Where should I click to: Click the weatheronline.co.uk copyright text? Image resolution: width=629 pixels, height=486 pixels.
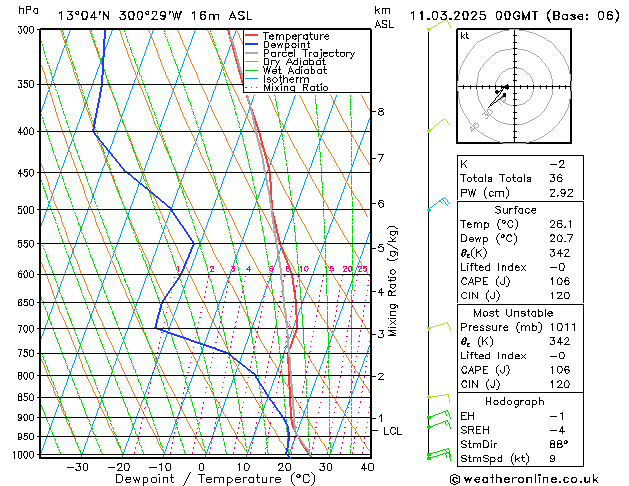tap(525, 479)
